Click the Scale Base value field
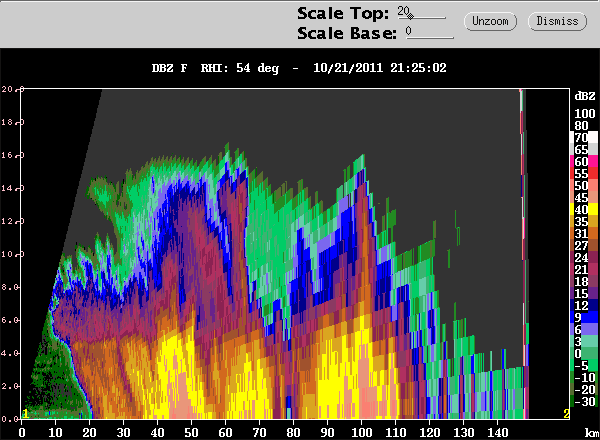600x440 pixels. 429,32
